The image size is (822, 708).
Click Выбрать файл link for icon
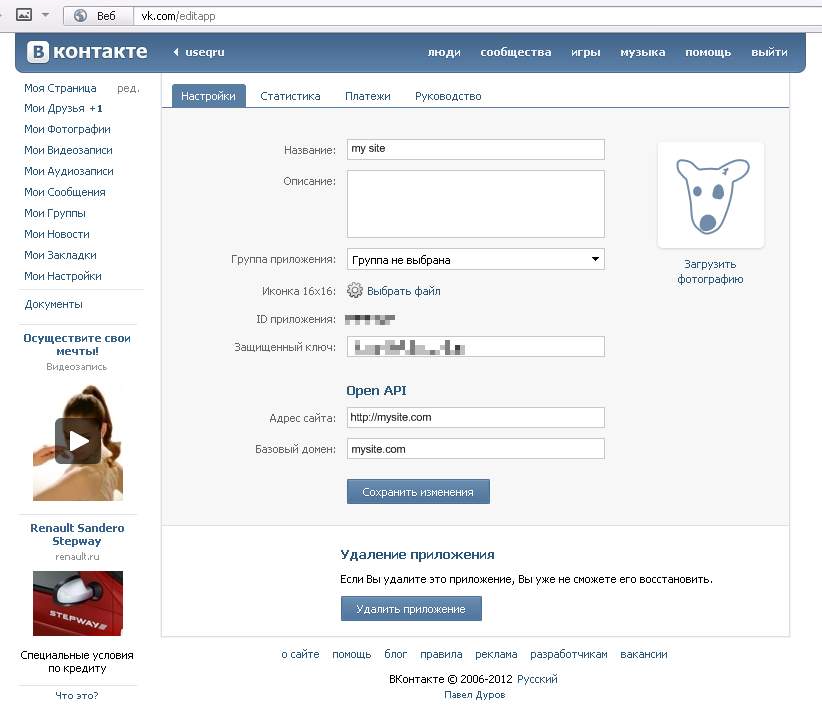[404, 291]
